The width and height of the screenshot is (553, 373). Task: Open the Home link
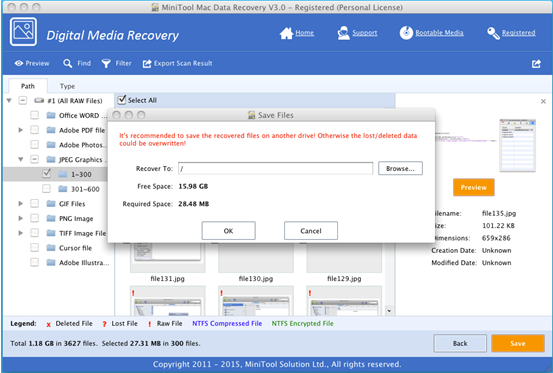(x=305, y=33)
